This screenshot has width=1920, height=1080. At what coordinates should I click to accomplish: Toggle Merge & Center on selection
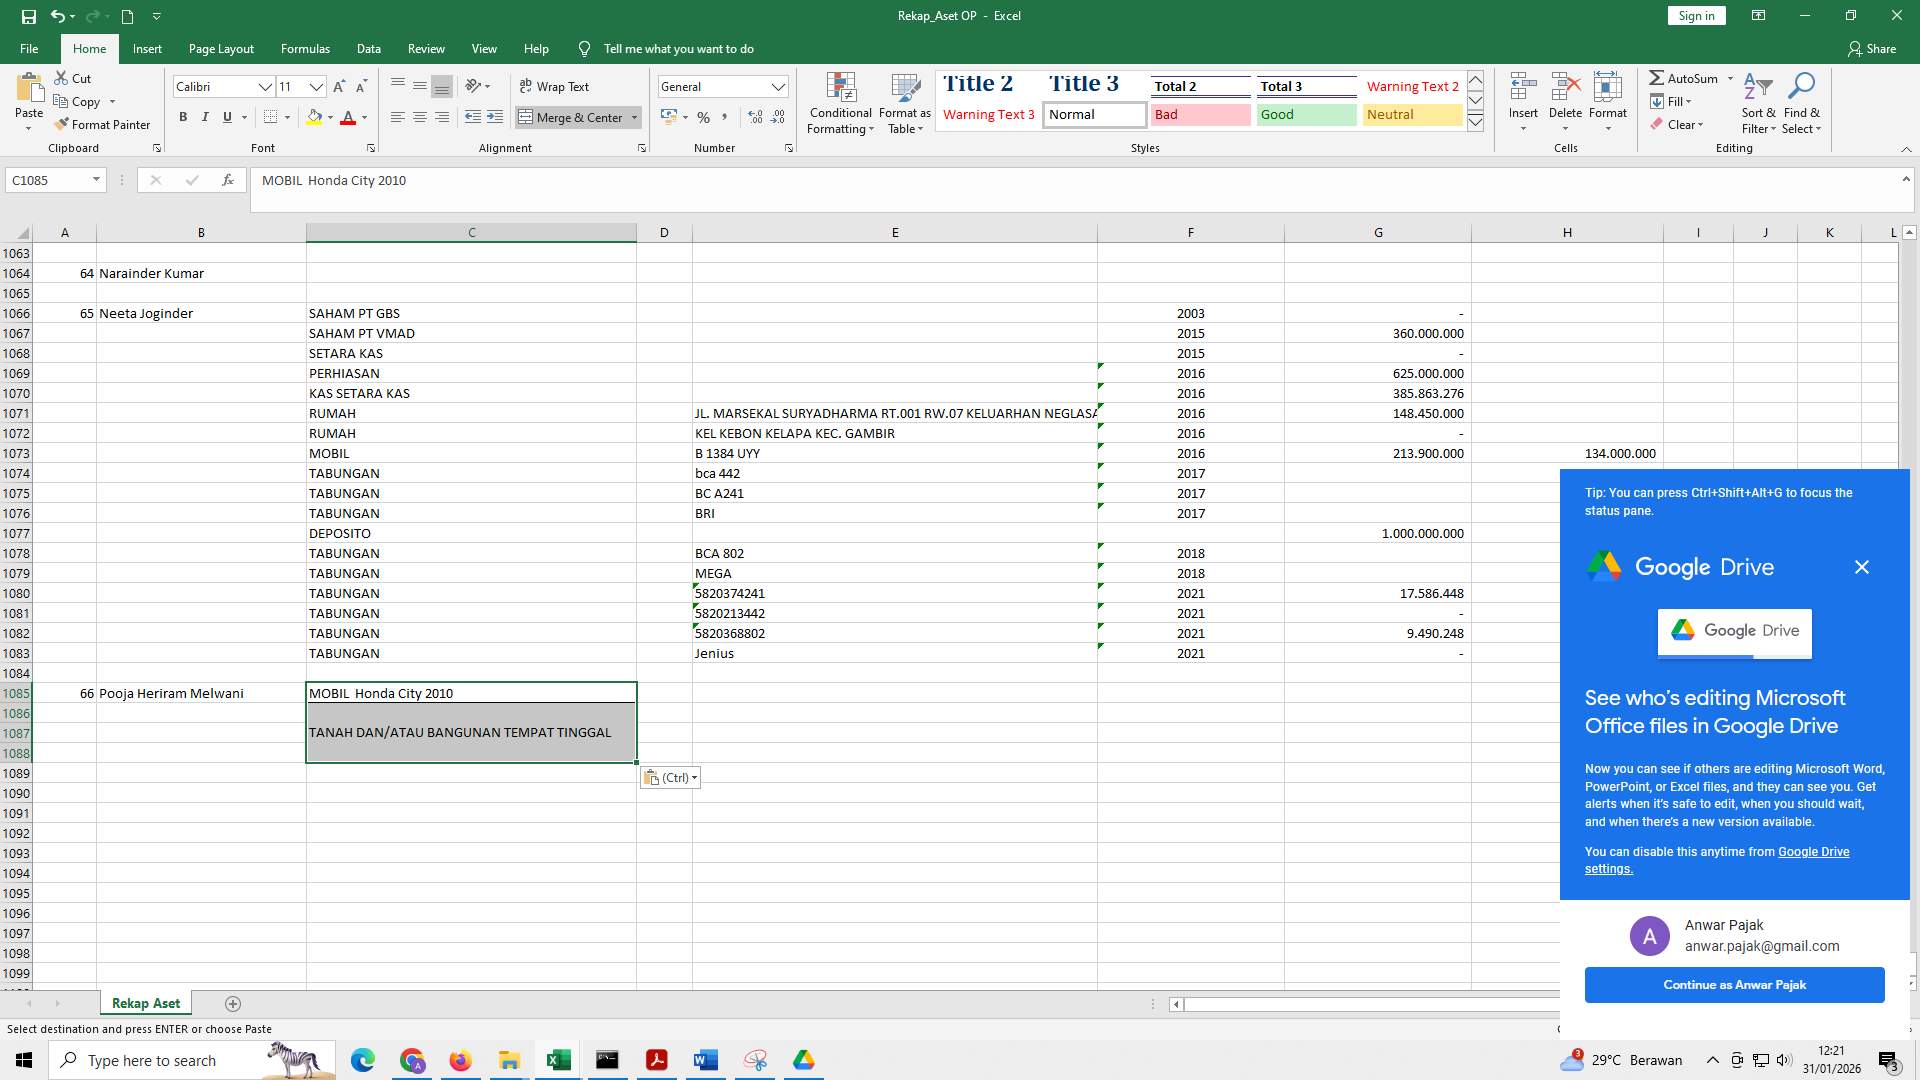578,117
